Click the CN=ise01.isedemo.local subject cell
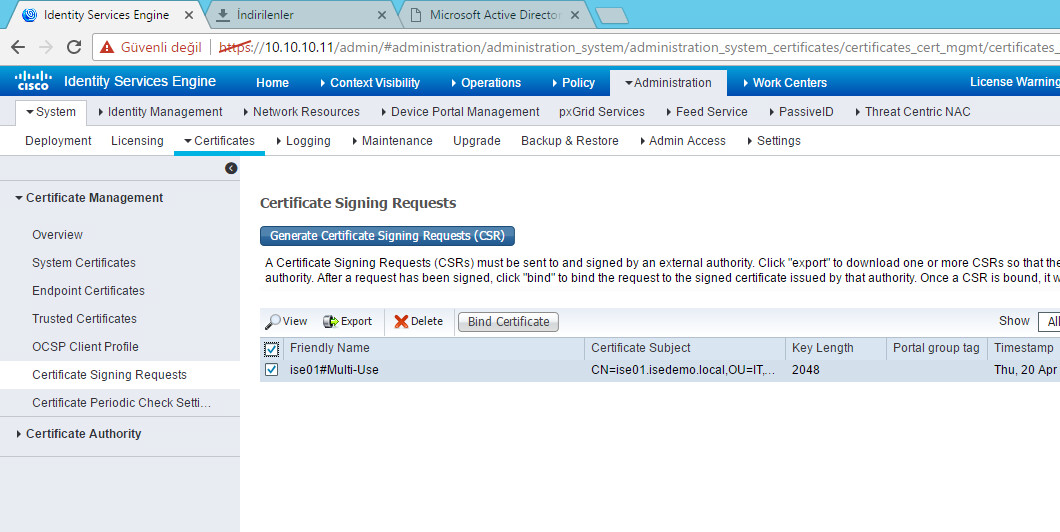 click(x=683, y=370)
